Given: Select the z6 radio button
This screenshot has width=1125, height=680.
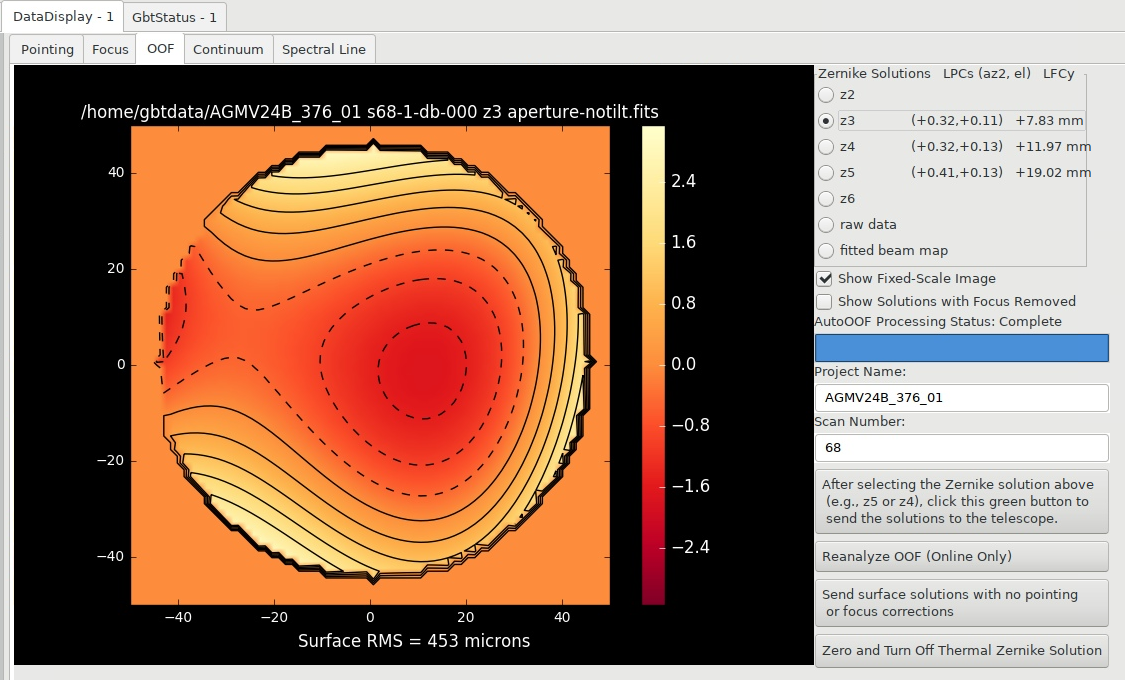Looking at the screenshot, I should click(827, 199).
